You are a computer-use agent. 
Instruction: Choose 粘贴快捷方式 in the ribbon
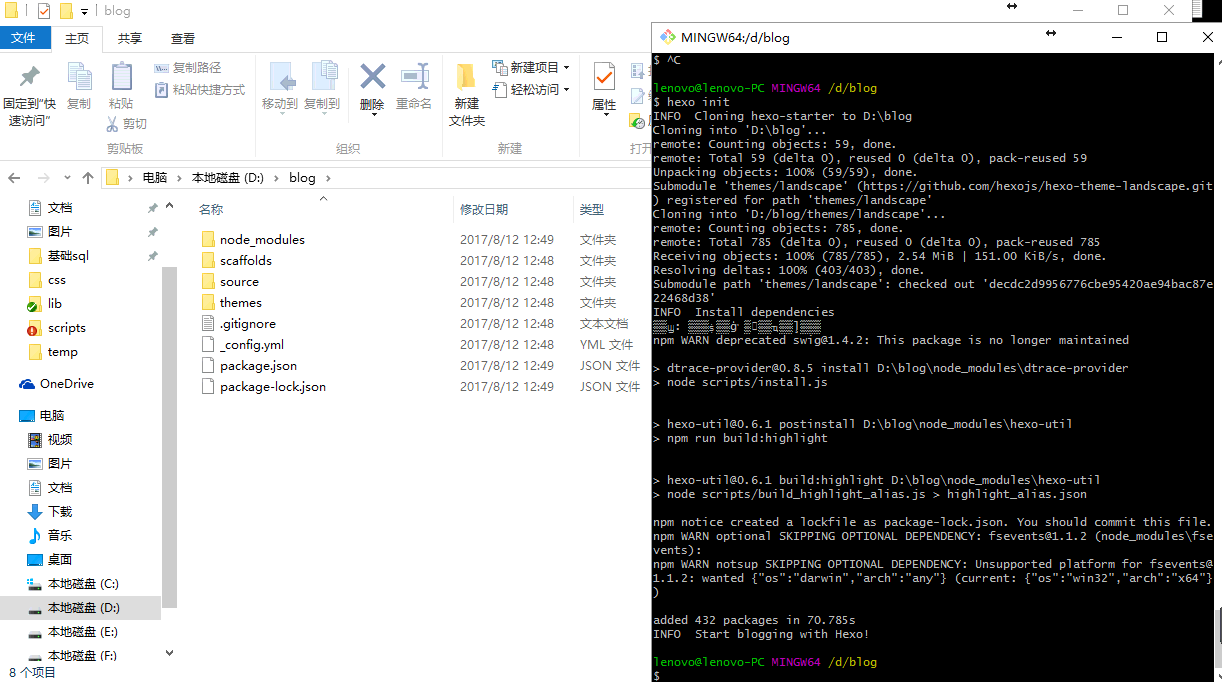click(200, 90)
